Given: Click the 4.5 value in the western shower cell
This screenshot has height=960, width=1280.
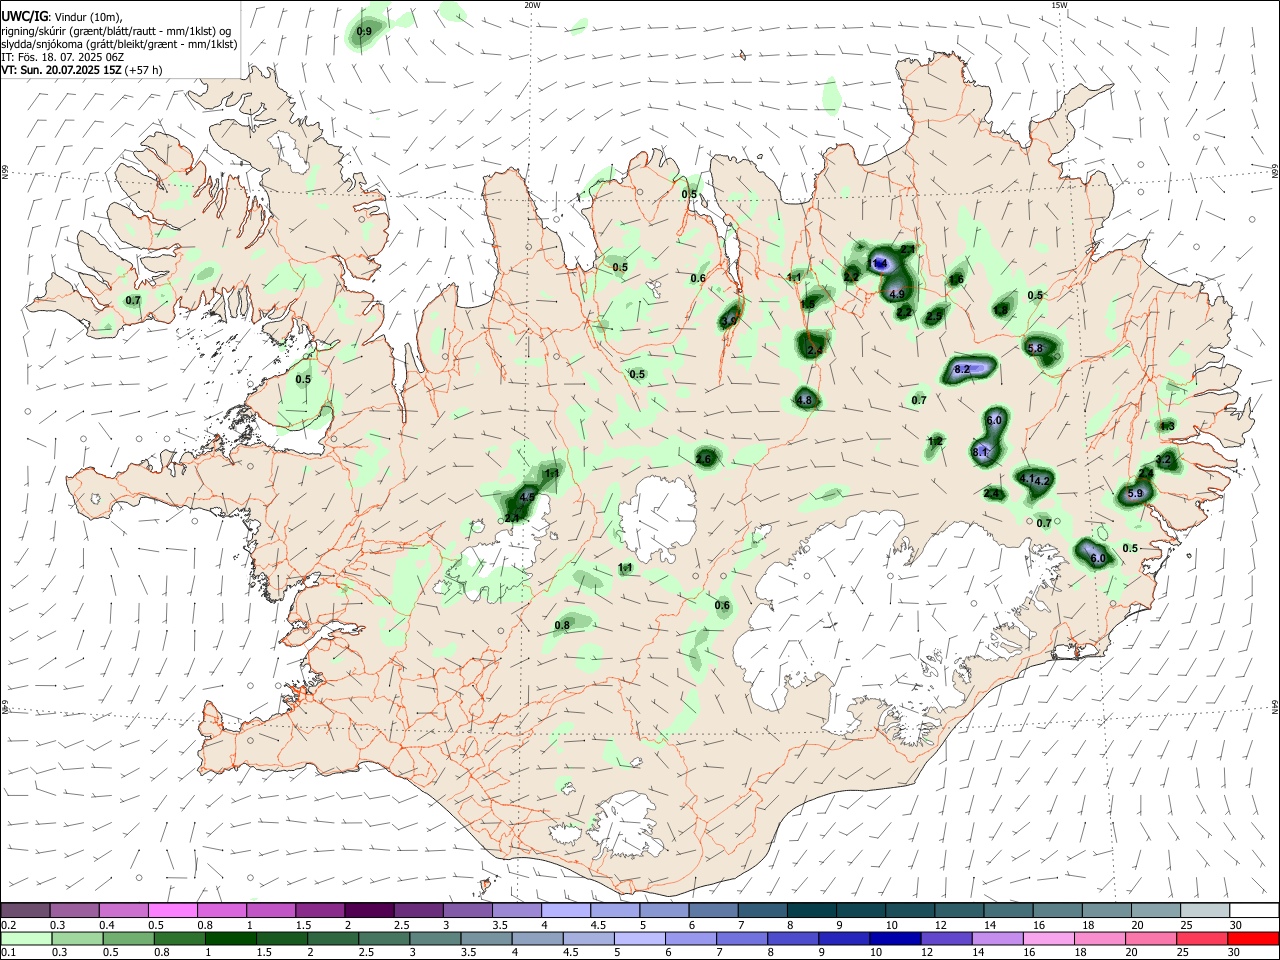Looking at the screenshot, I should tap(528, 497).
